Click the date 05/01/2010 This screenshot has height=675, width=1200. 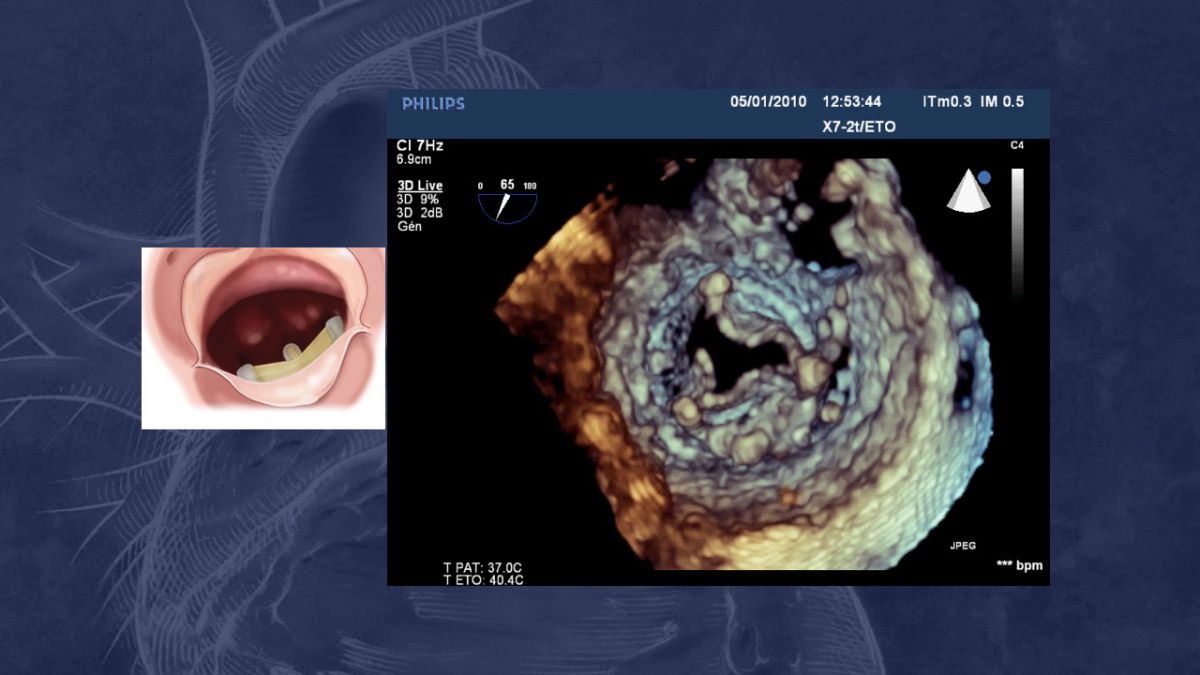768,102
